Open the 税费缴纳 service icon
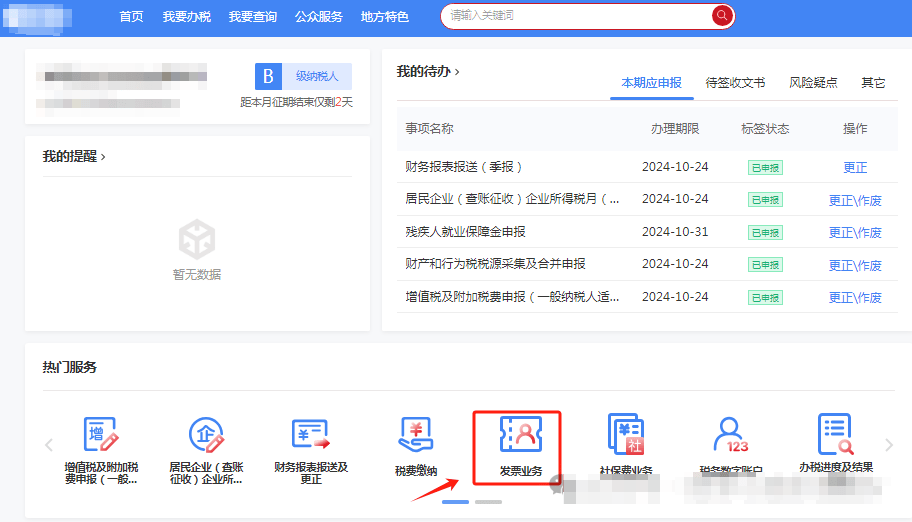The image size is (912, 522). click(415, 436)
